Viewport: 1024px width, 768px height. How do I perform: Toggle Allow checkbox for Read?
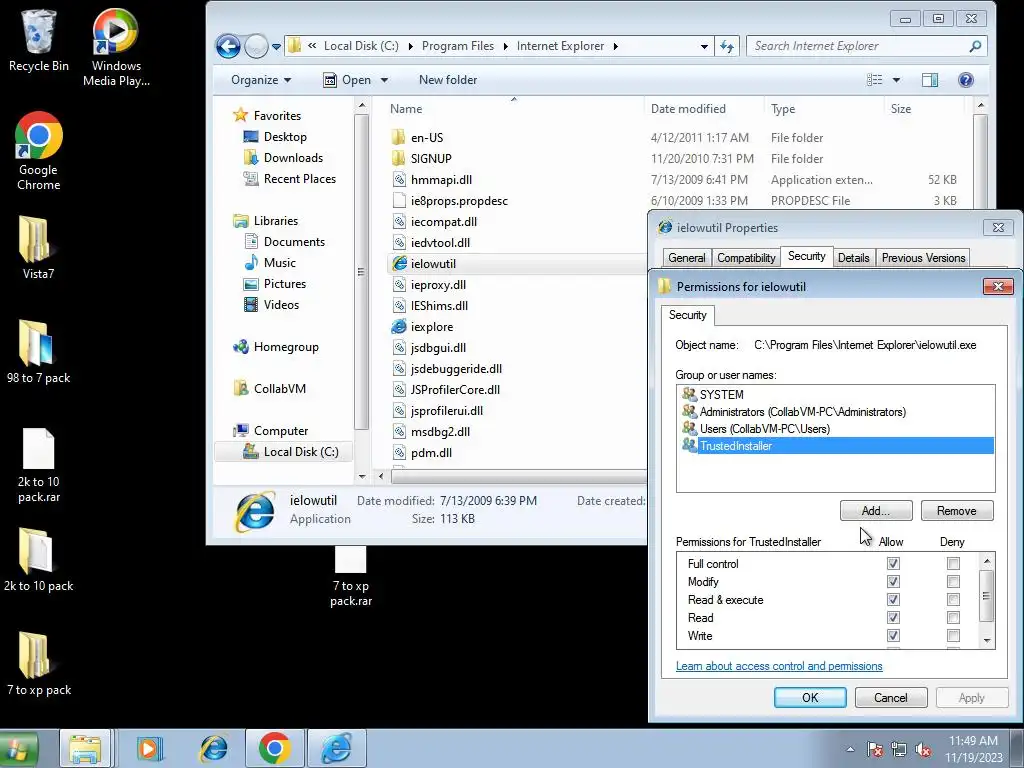tap(893, 617)
